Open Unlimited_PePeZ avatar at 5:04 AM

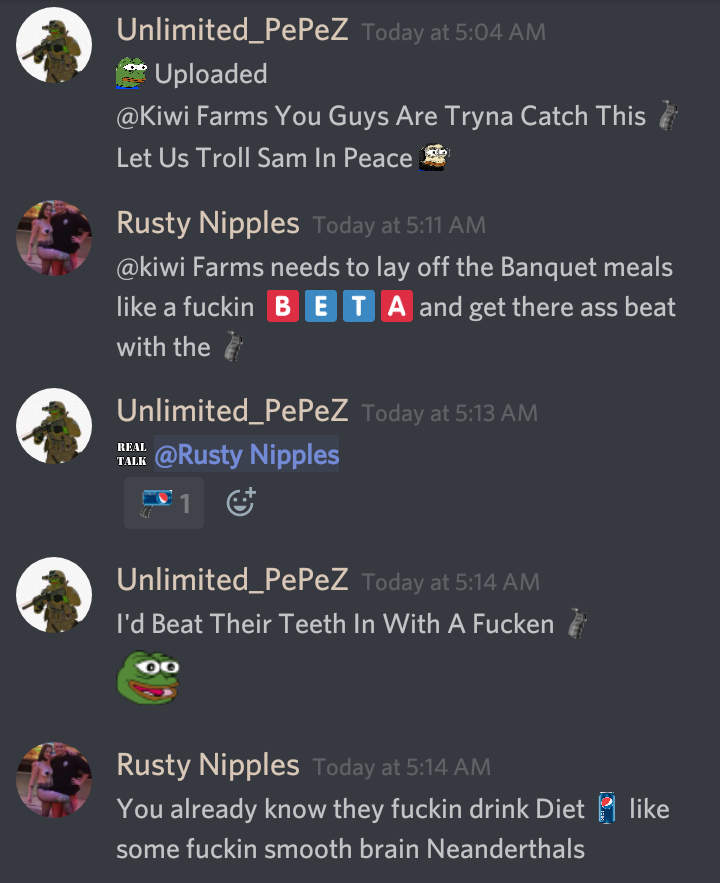pyautogui.click(x=54, y=45)
